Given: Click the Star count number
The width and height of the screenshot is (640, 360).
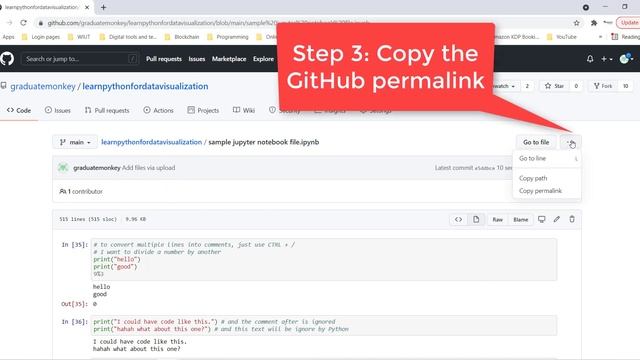Looking at the screenshot, I should (x=576, y=86).
